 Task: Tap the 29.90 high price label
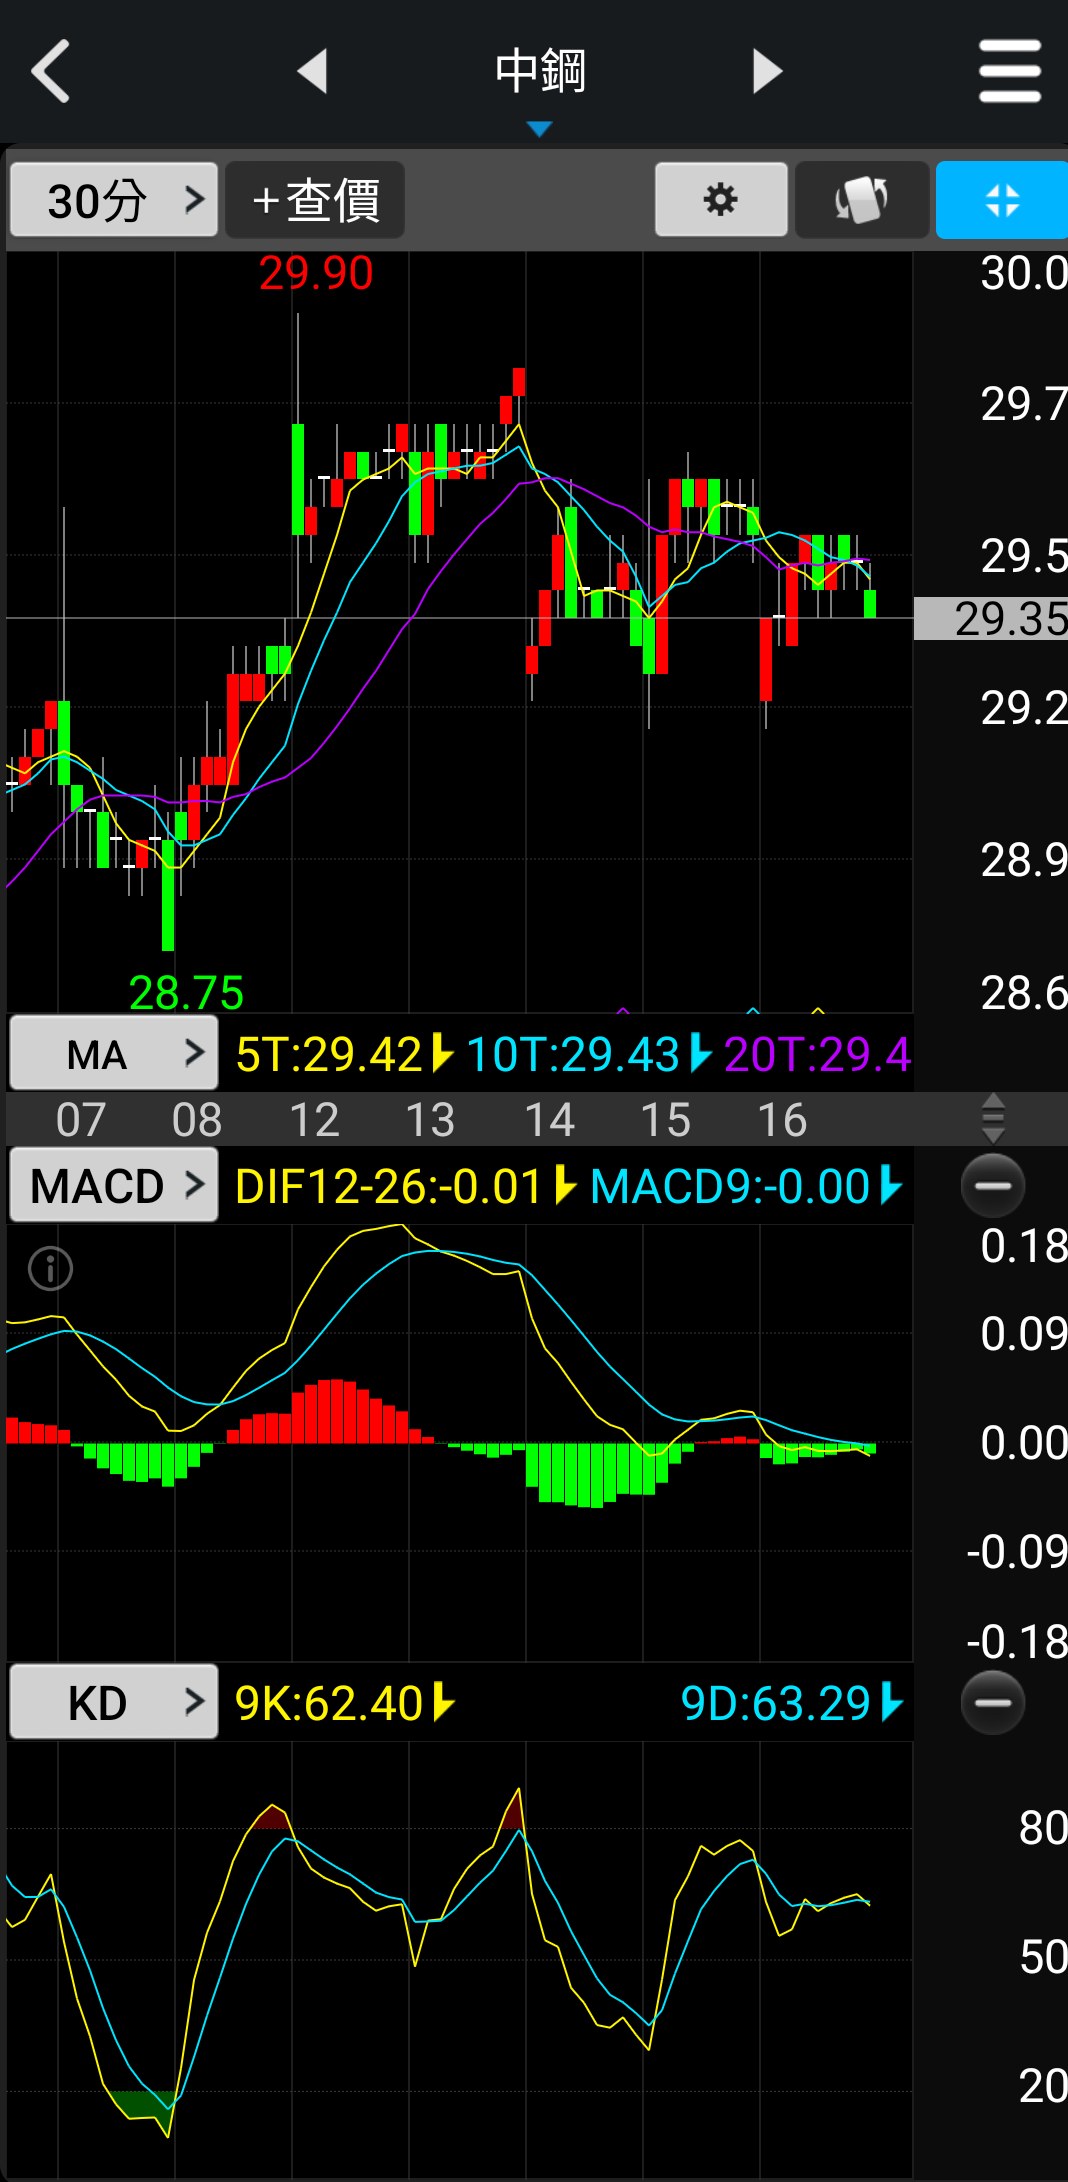(316, 273)
